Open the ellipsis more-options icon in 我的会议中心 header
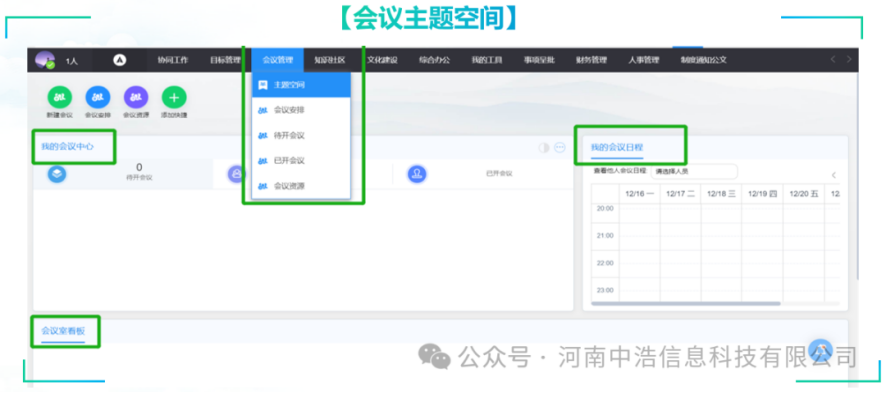Image resolution: width=886 pixels, height=393 pixels. (x=559, y=147)
